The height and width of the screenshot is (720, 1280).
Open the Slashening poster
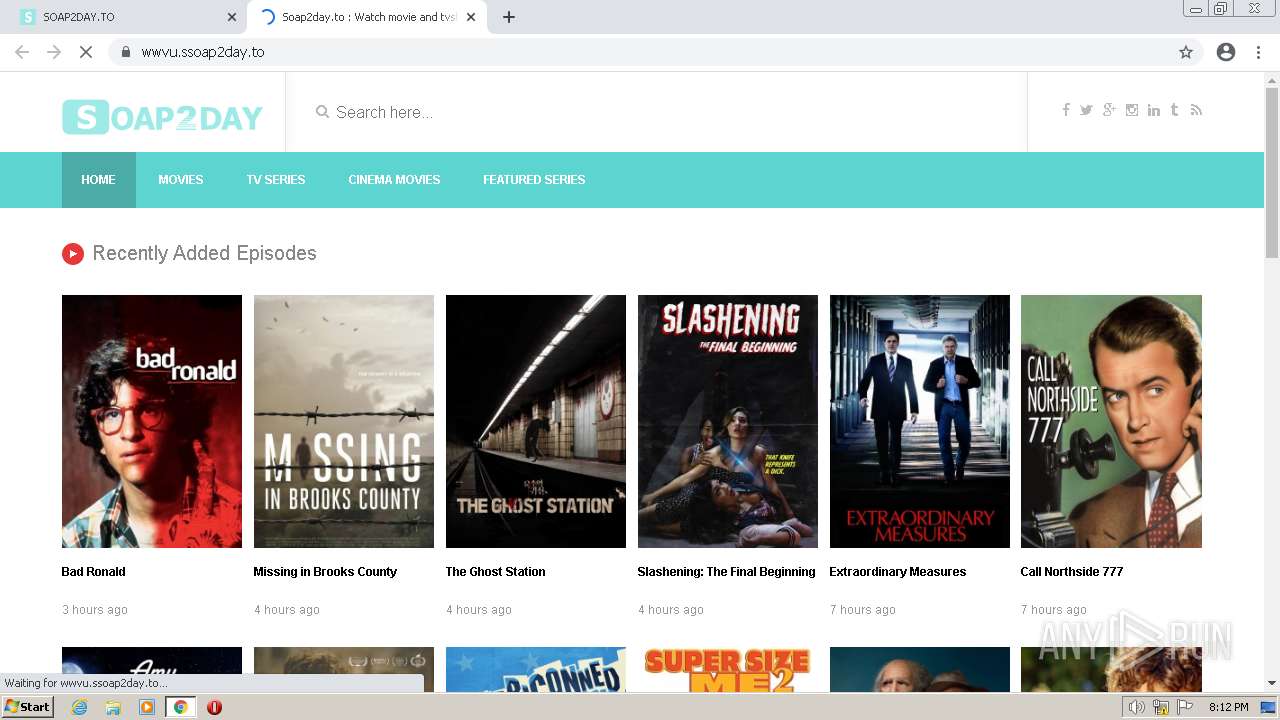pos(728,421)
